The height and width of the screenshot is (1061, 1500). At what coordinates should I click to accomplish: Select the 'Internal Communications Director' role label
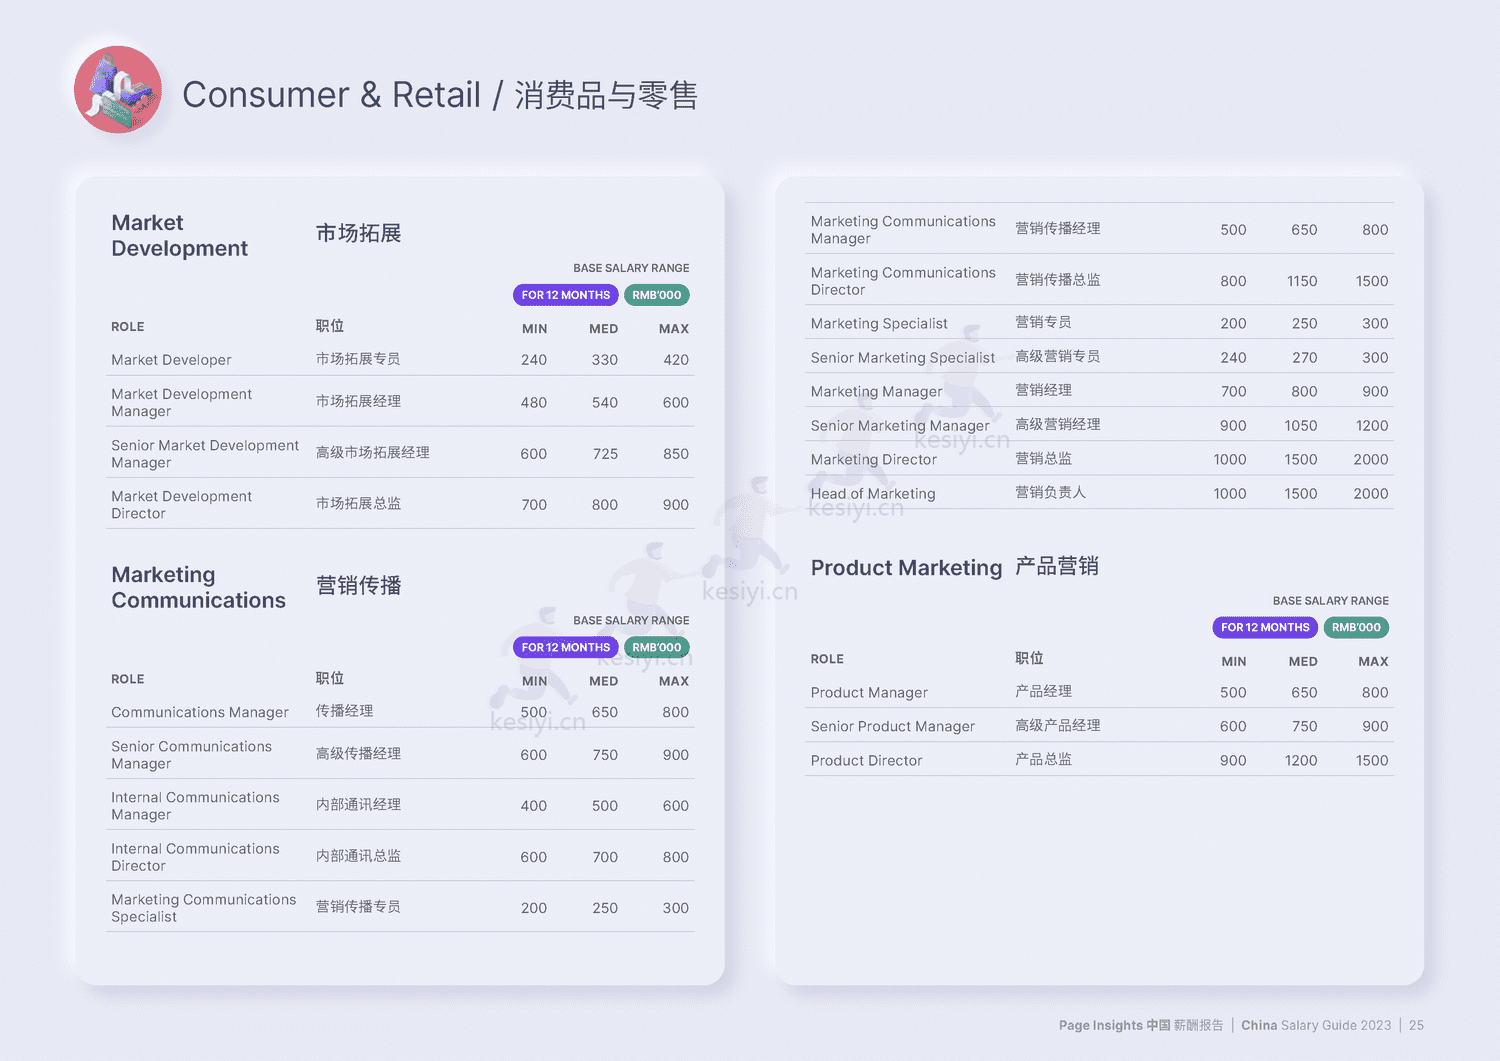tap(195, 857)
